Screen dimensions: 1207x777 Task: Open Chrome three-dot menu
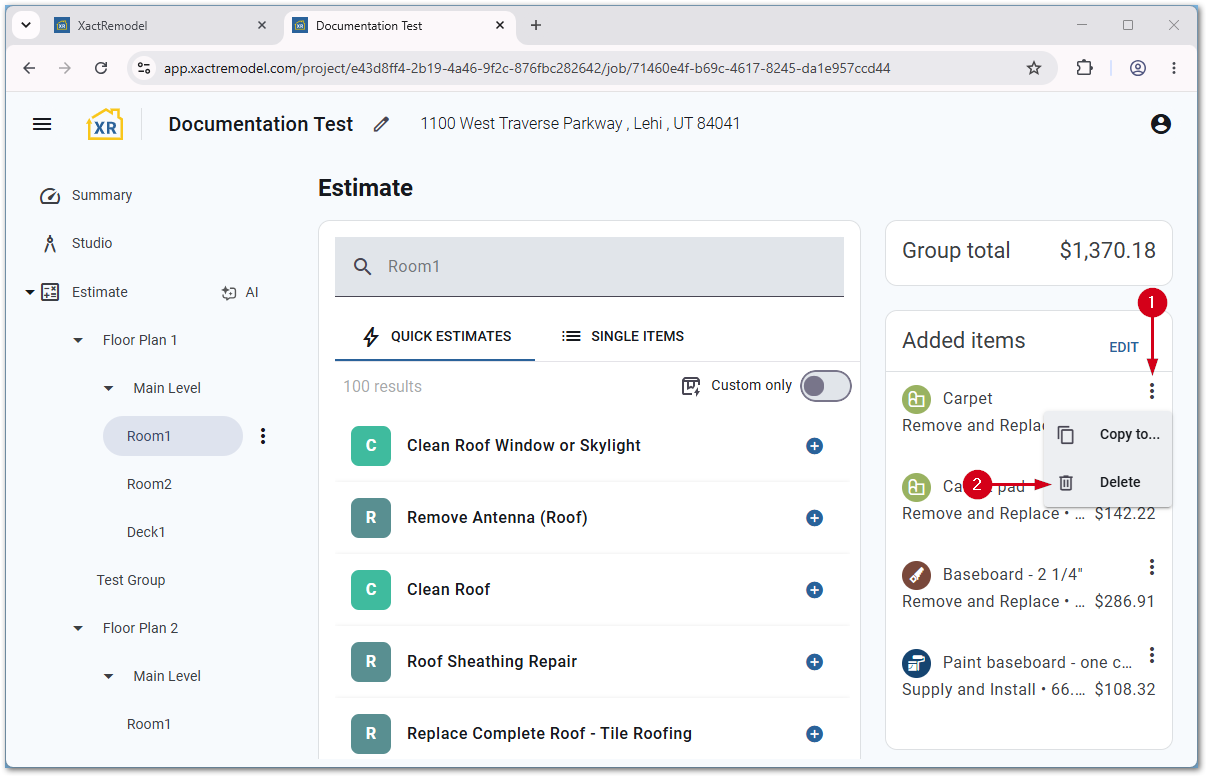click(1174, 68)
